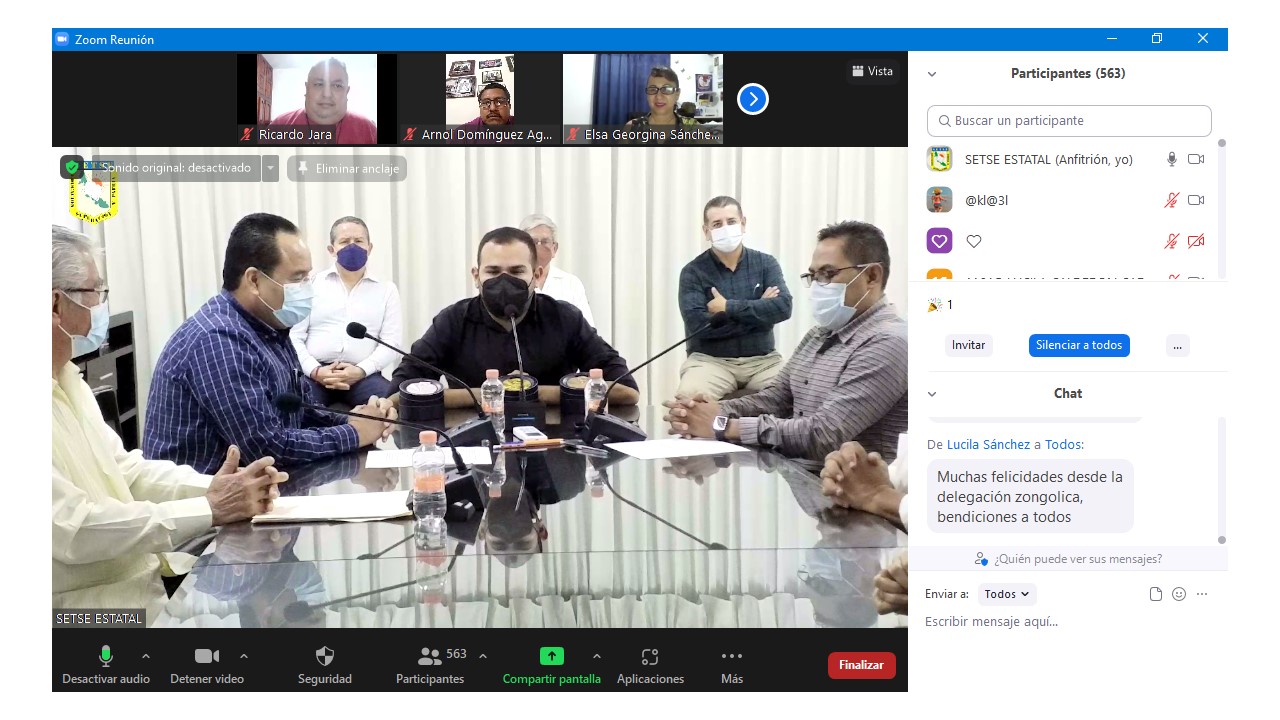Click the SETSE ESTATAL name label on the video
The height and width of the screenshot is (720, 1280).
click(99, 619)
